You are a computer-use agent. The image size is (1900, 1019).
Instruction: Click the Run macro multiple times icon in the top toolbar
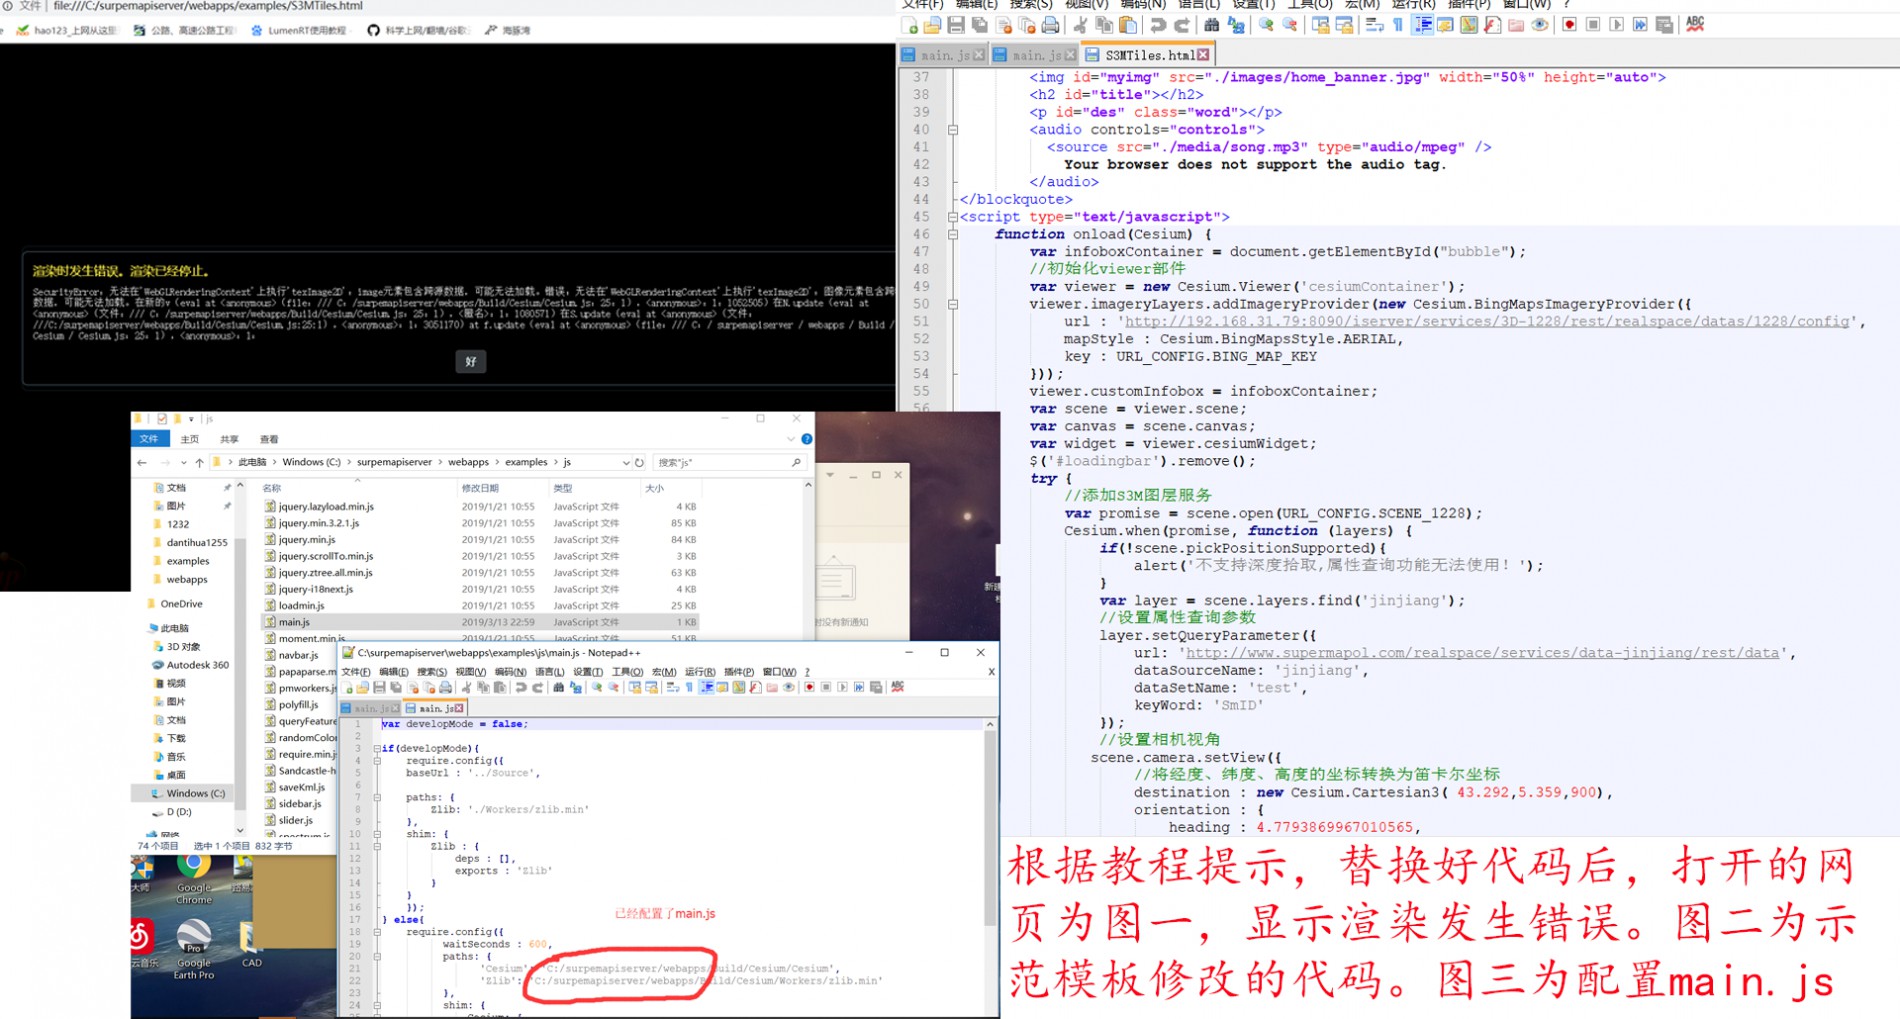pos(1640,25)
